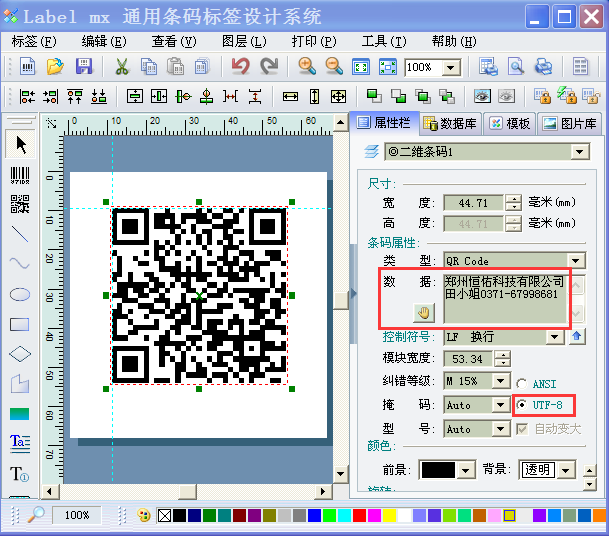
Task: Click the data text field
Action: (x=505, y=298)
